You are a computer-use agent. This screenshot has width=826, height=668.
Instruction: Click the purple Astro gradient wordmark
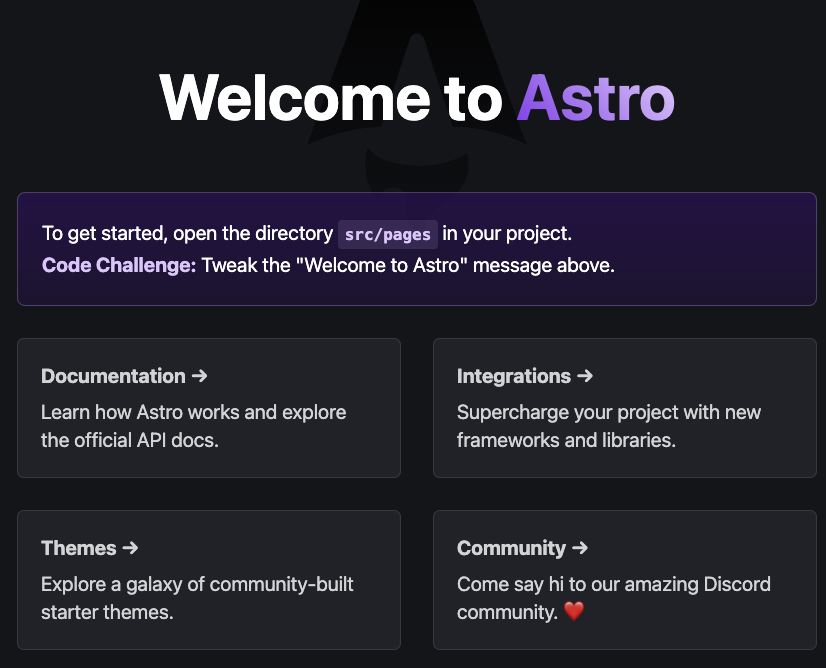[595, 99]
